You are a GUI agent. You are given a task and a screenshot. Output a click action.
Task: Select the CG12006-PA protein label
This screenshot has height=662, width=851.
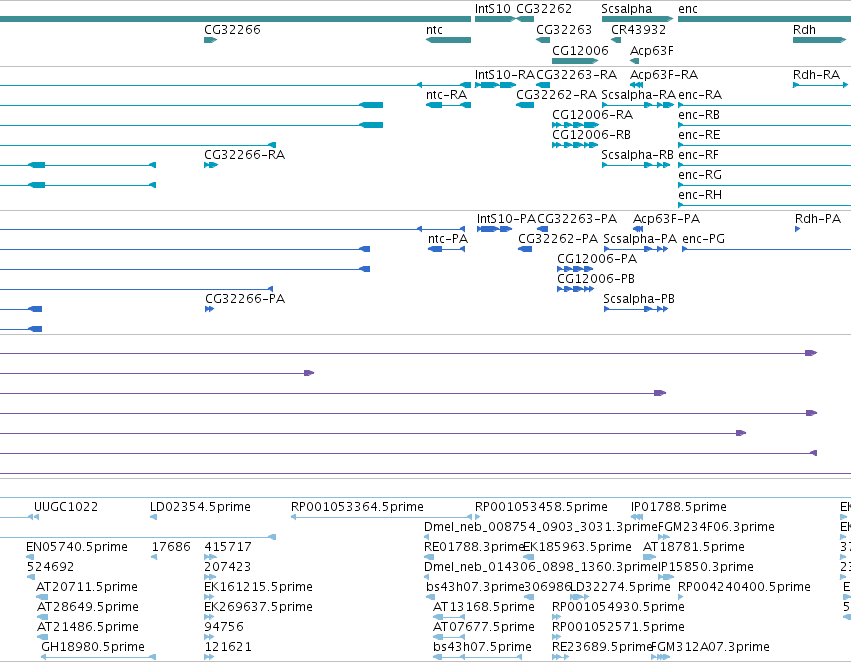597,259
